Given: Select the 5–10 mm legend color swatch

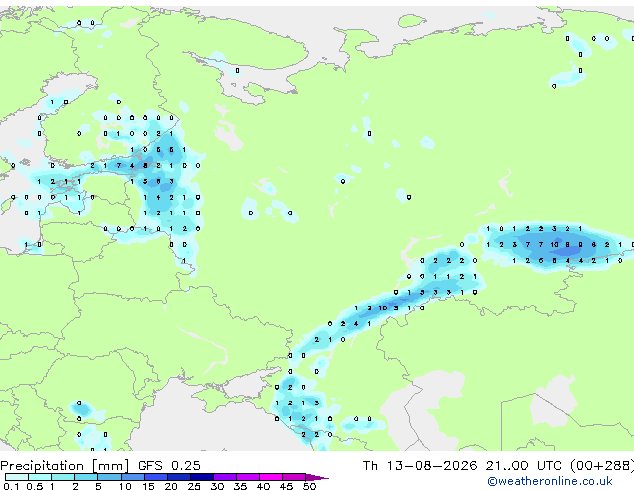Looking at the screenshot, I should (x=109, y=477).
